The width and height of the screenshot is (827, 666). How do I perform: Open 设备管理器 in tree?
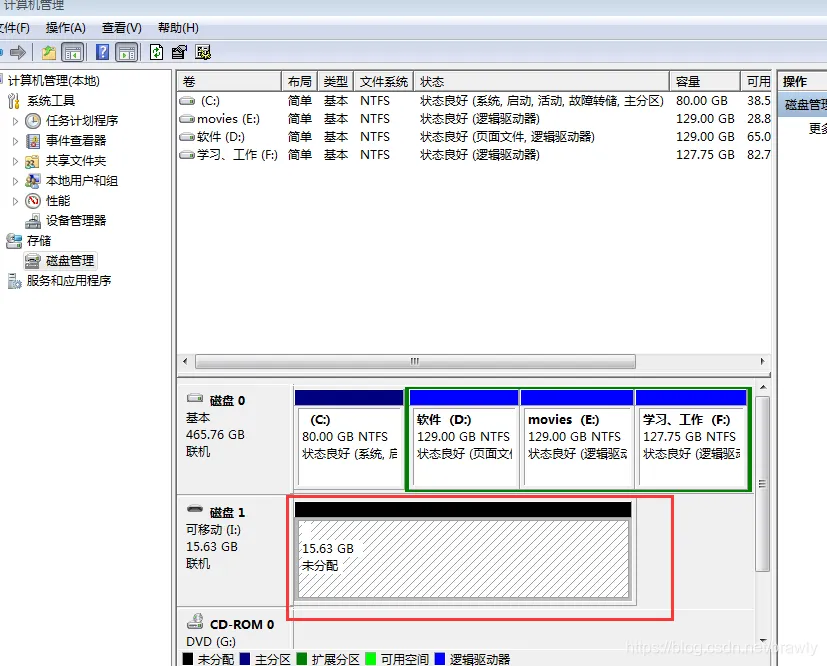76,220
